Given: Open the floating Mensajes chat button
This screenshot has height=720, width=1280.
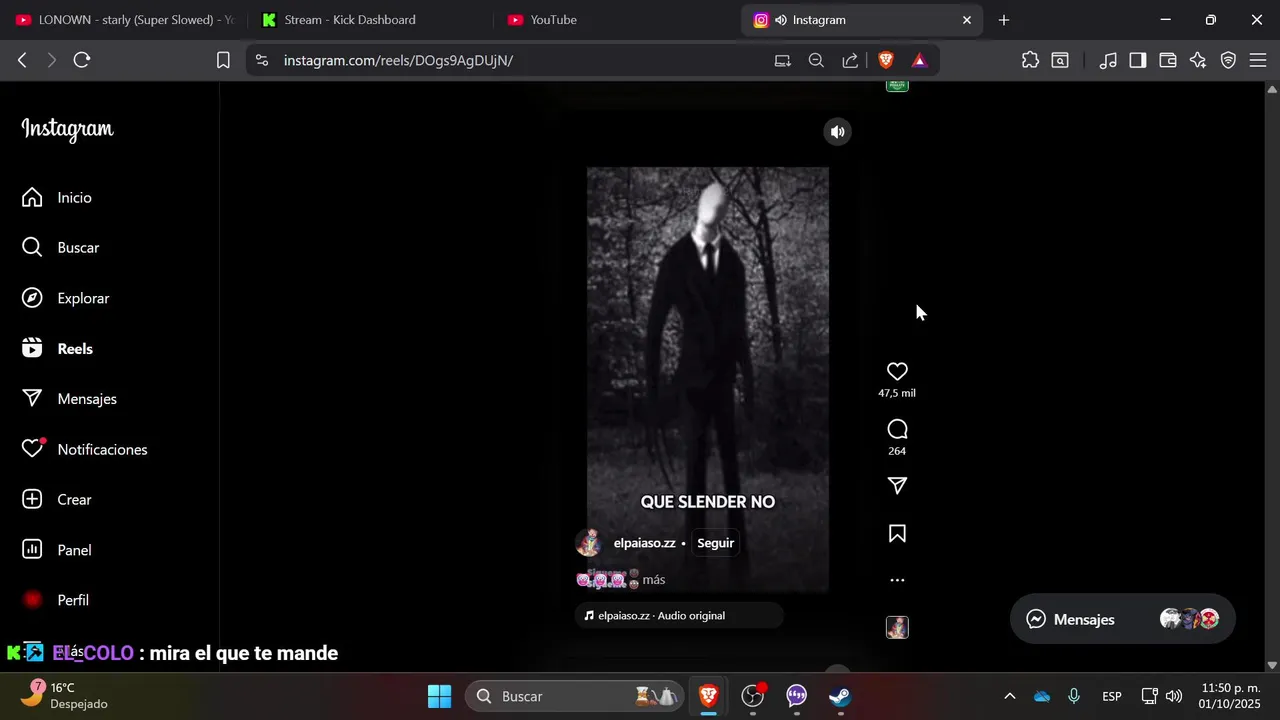Looking at the screenshot, I should tap(1123, 619).
